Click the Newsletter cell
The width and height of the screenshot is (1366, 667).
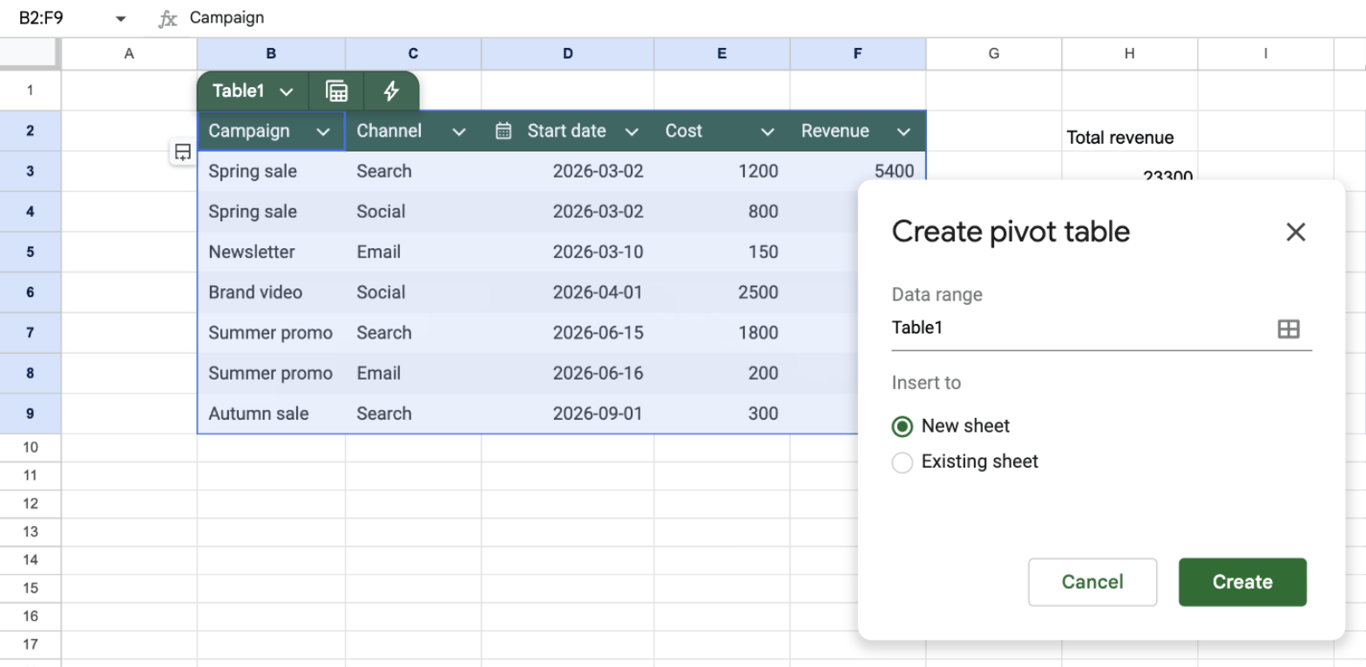(x=271, y=252)
